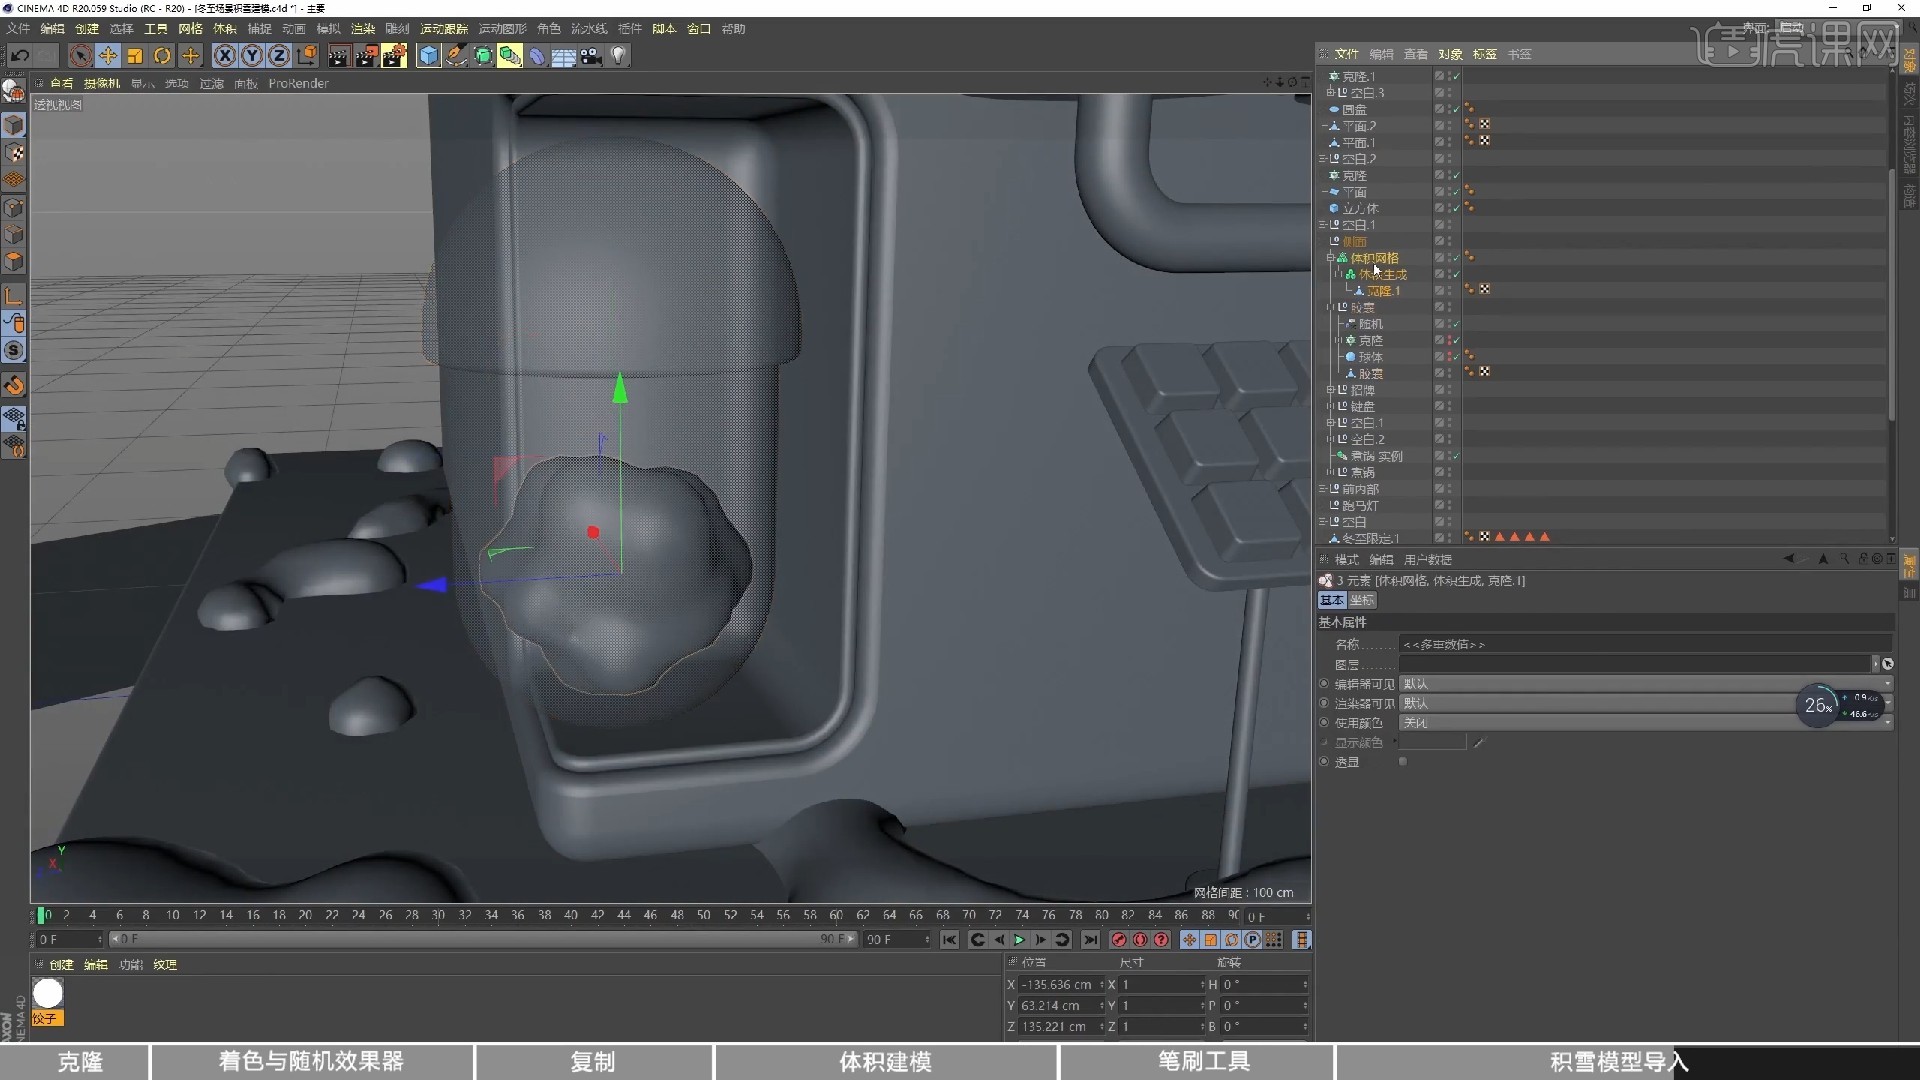Image resolution: width=1920 pixels, height=1080 pixels.
Task: Toggle enable checkmark for 克隆.1
Action: point(1456,76)
